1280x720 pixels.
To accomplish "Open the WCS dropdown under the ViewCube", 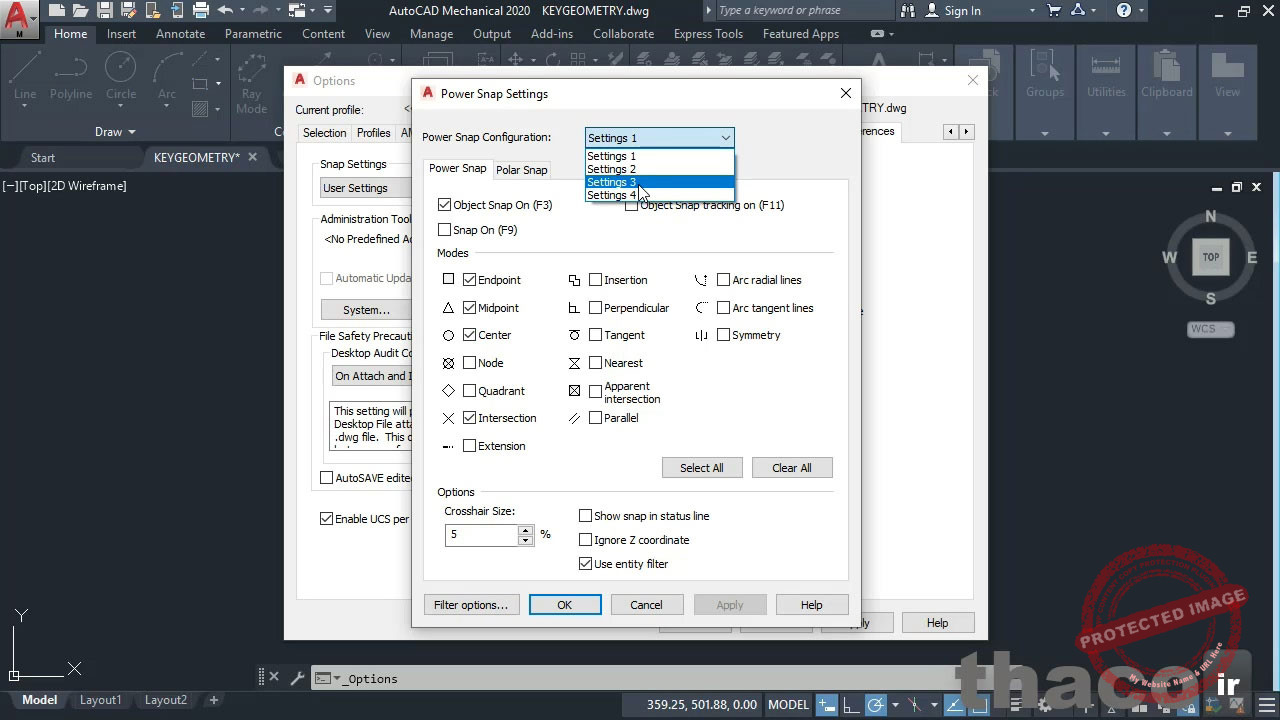I will pos(1211,329).
